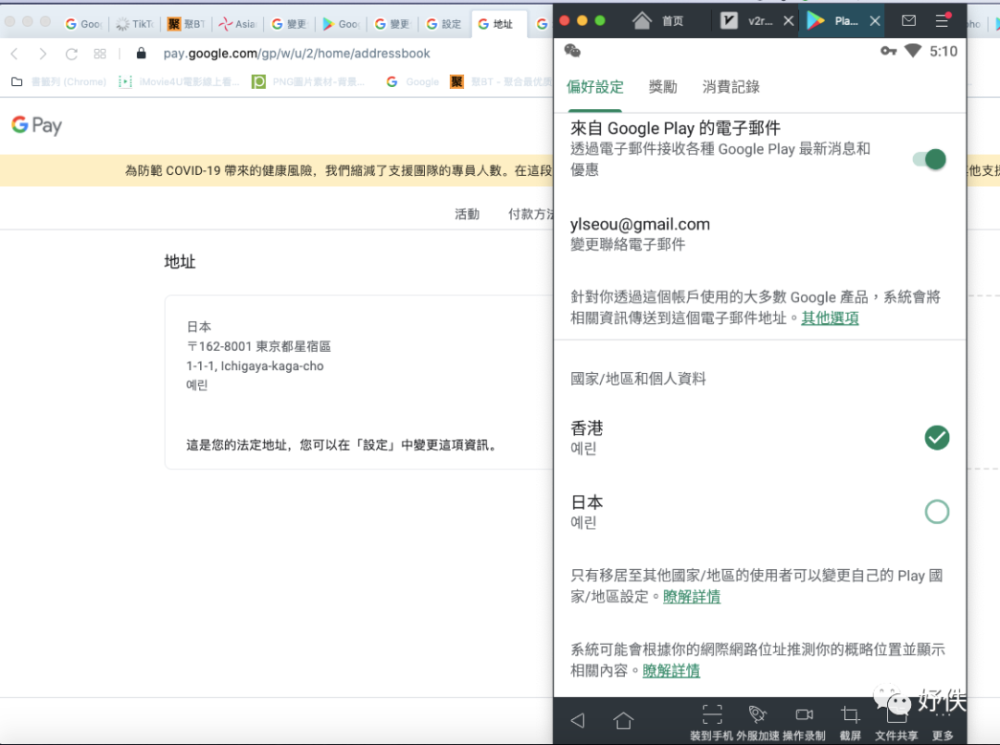Tap 變更聯絡電子郵件 under ylseou@gmail.com
Image resolution: width=1000 pixels, height=745 pixels.
pos(628,245)
